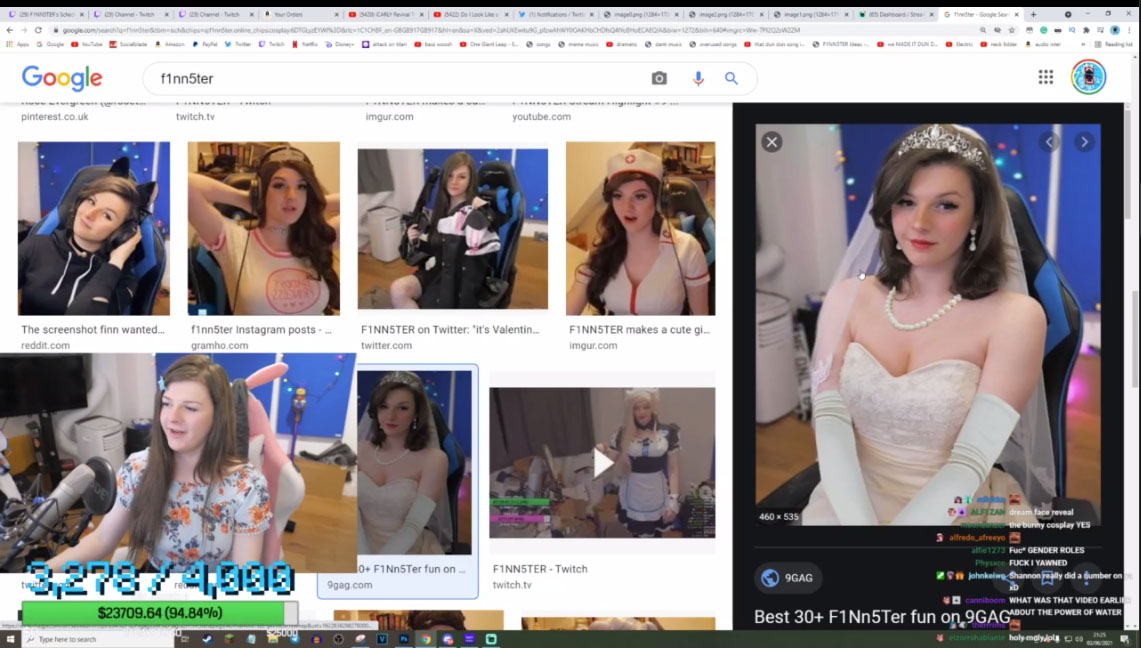1141x648 pixels.
Task: Click the Windows Start button
Action: coord(10,639)
